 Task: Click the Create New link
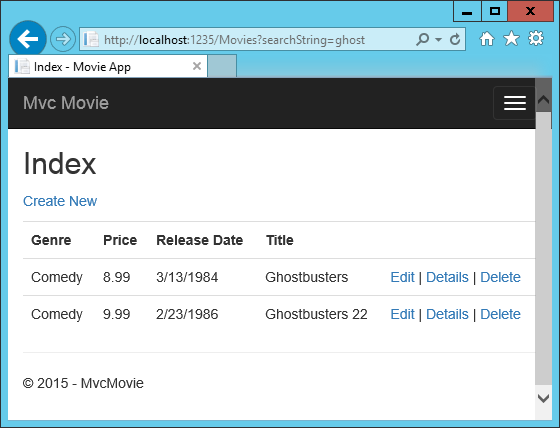tap(60, 201)
